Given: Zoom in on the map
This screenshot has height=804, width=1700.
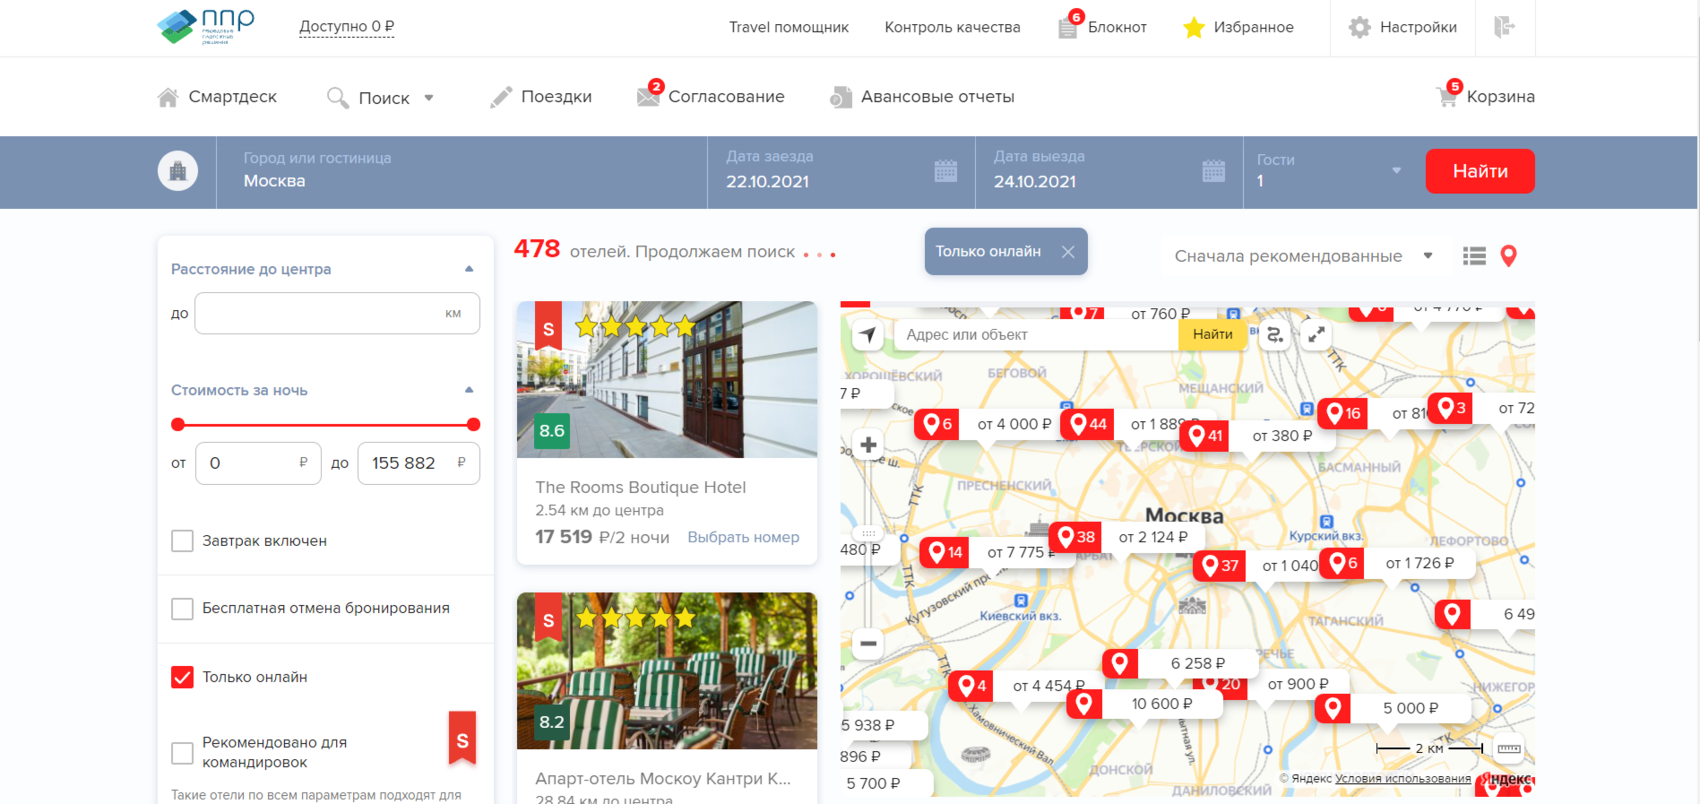Looking at the screenshot, I should (868, 445).
